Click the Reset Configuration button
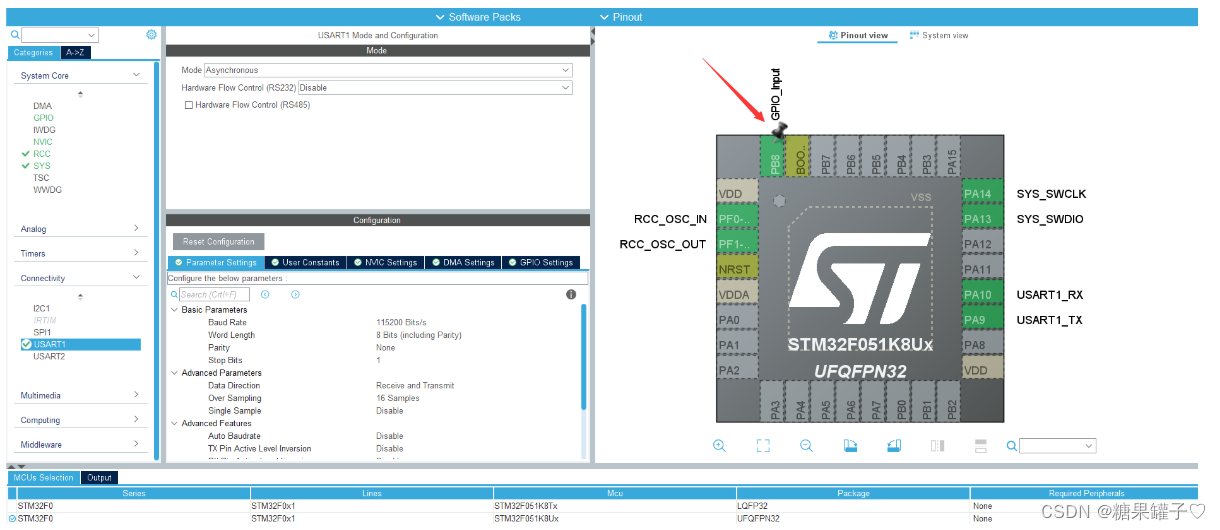Image resolution: width=1220 pixels, height=530 pixels. [x=219, y=242]
